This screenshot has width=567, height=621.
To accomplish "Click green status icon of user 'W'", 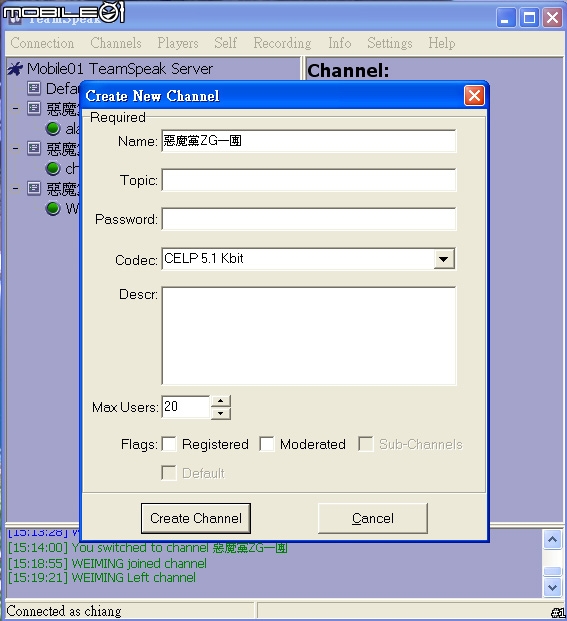I will point(53,208).
